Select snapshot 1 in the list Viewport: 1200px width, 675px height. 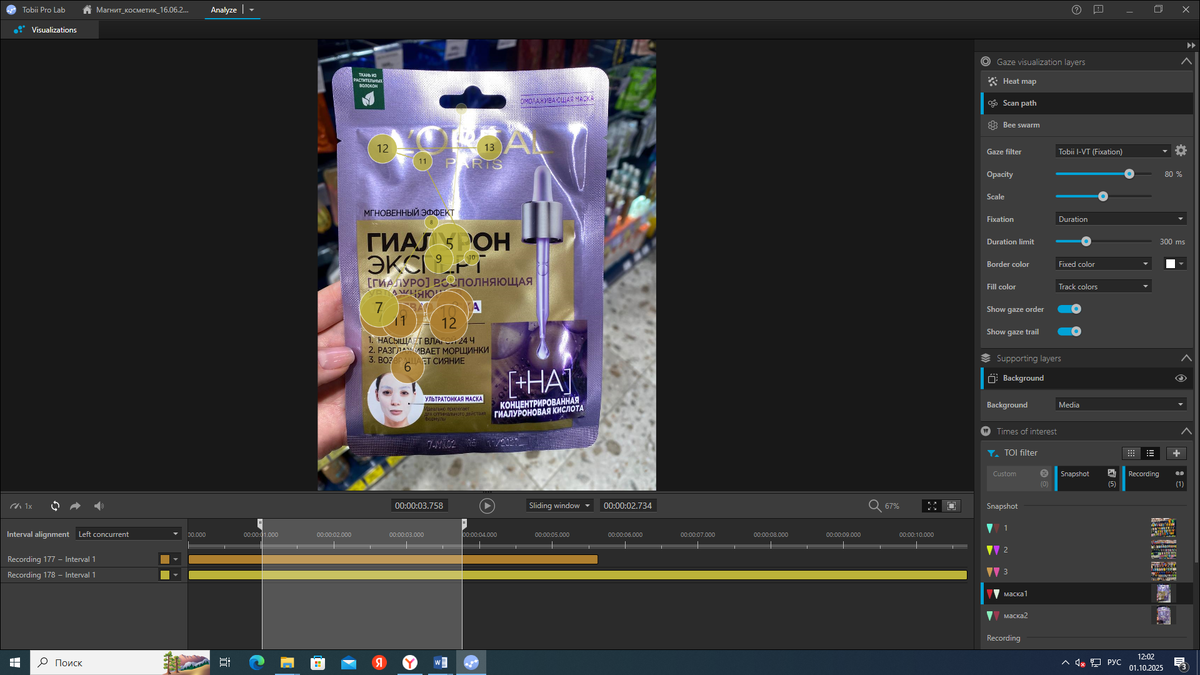(1084, 528)
